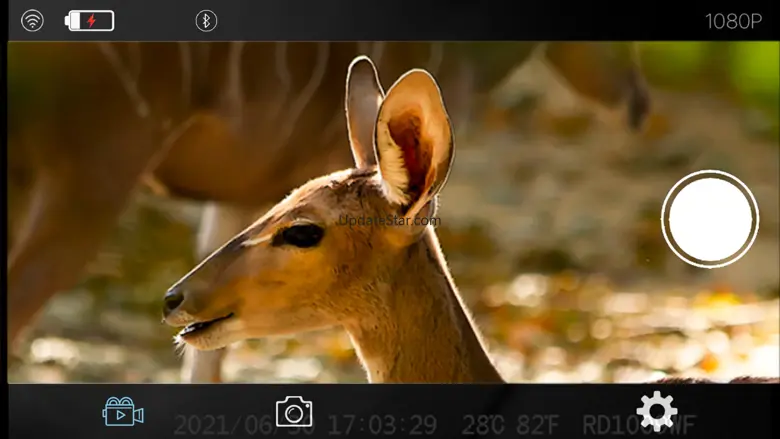Switch to video recording mode
The height and width of the screenshot is (439, 780).
click(x=123, y=412)
